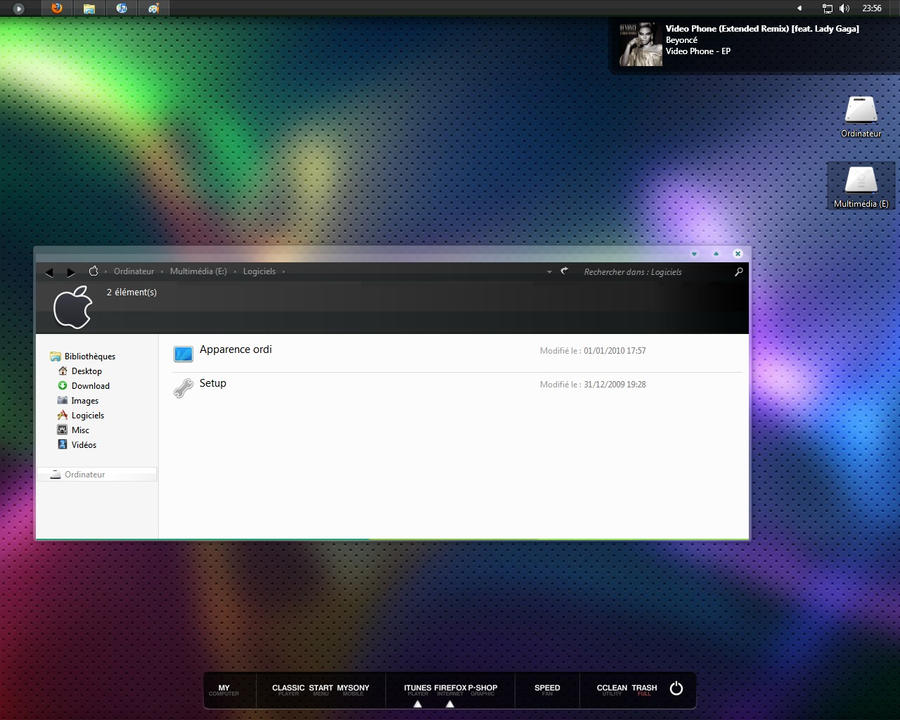Launch P-SHOP from the bottom dock
The image size is (900, 720).
[x=483, y=689]
